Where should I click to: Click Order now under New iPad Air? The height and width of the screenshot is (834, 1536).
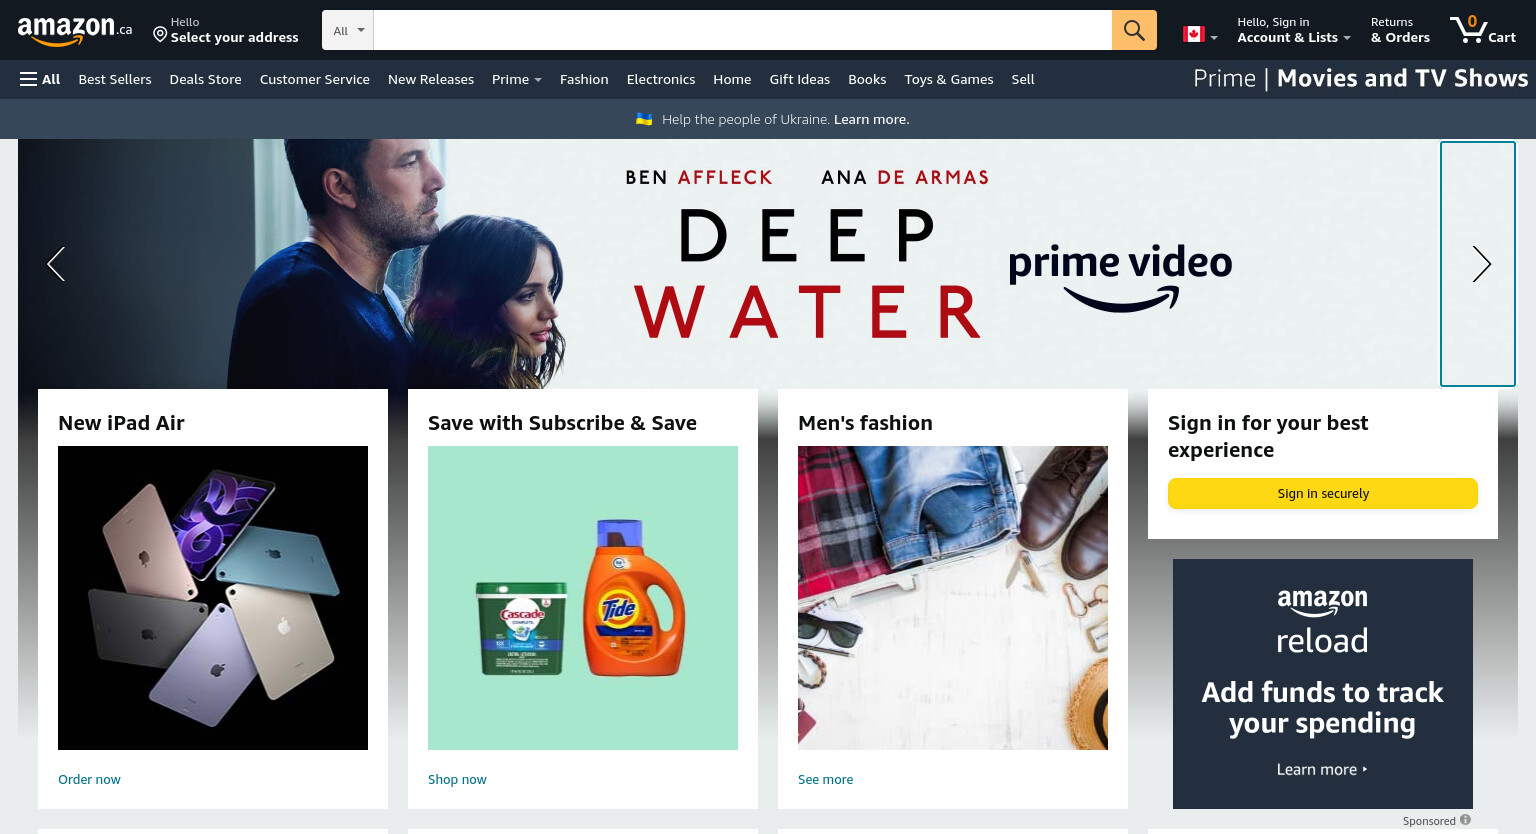tap(89, 779)
